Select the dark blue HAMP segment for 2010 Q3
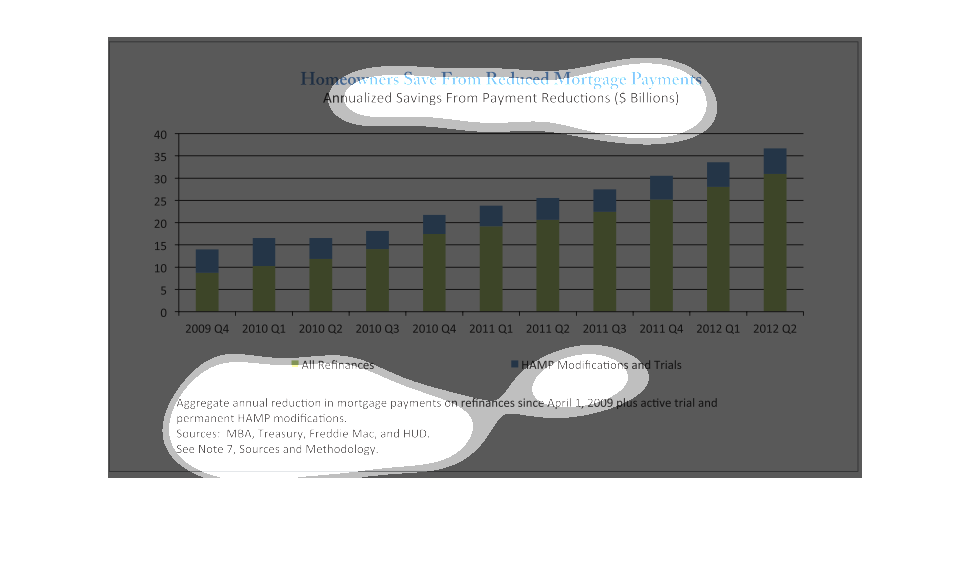This screenshot has width=970, height=572. 377,240
